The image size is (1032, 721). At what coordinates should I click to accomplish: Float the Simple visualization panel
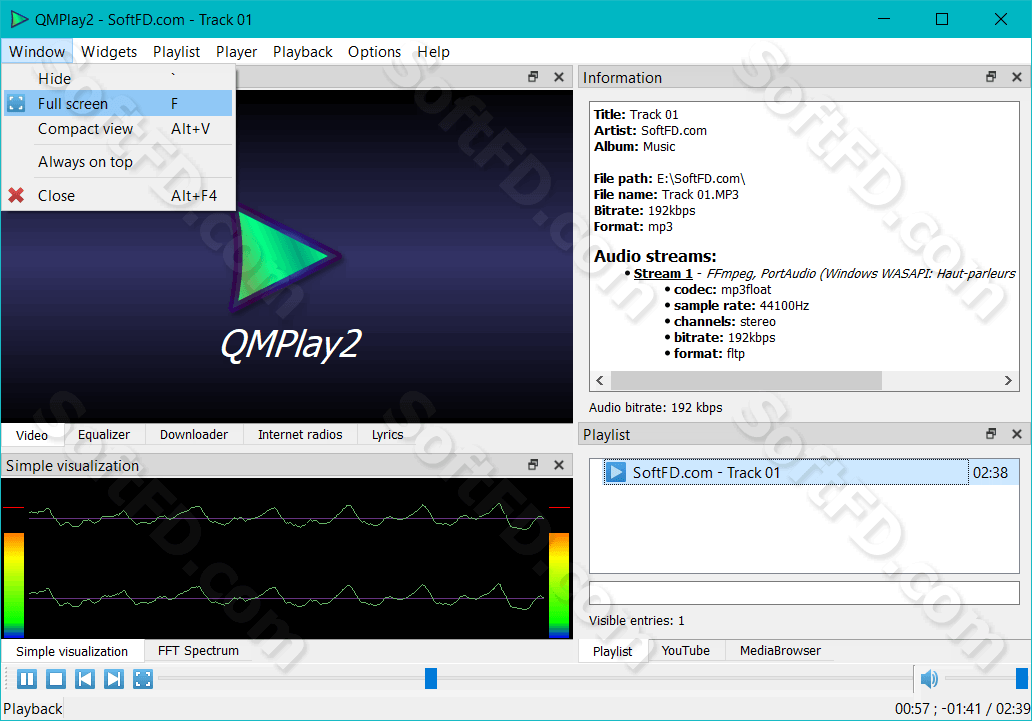point(533,465)
